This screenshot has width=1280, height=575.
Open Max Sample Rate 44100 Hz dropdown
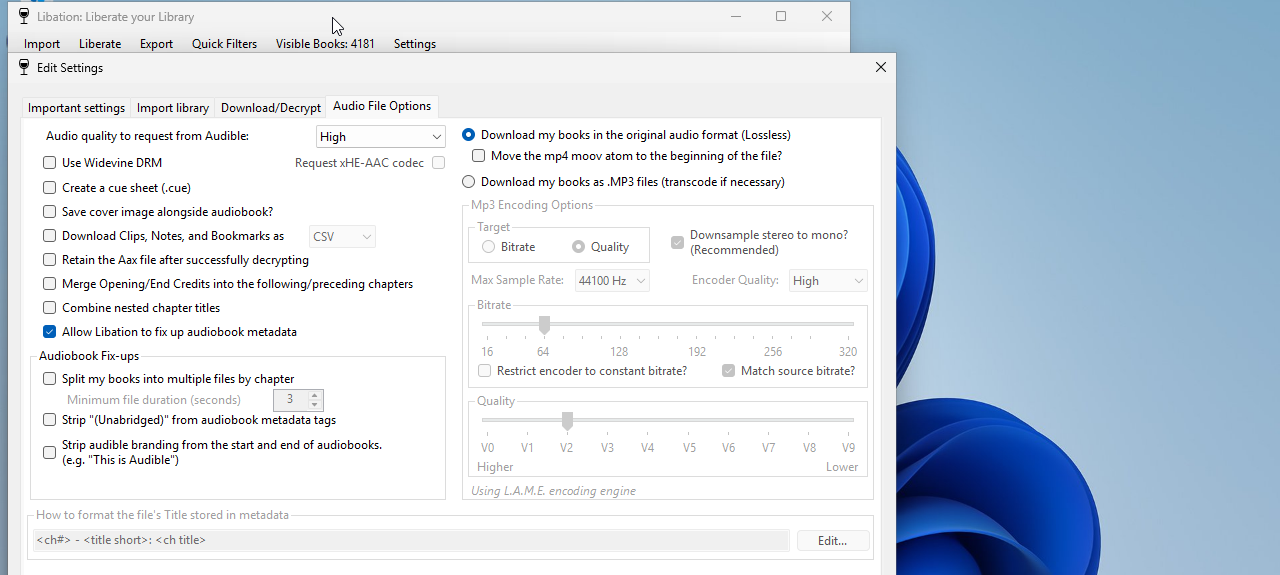pos(612,281)
